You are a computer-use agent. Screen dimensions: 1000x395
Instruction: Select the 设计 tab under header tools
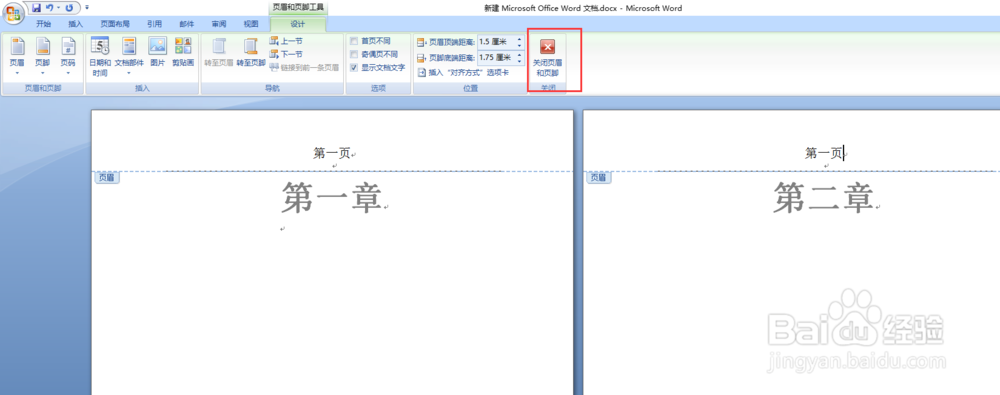298,24
